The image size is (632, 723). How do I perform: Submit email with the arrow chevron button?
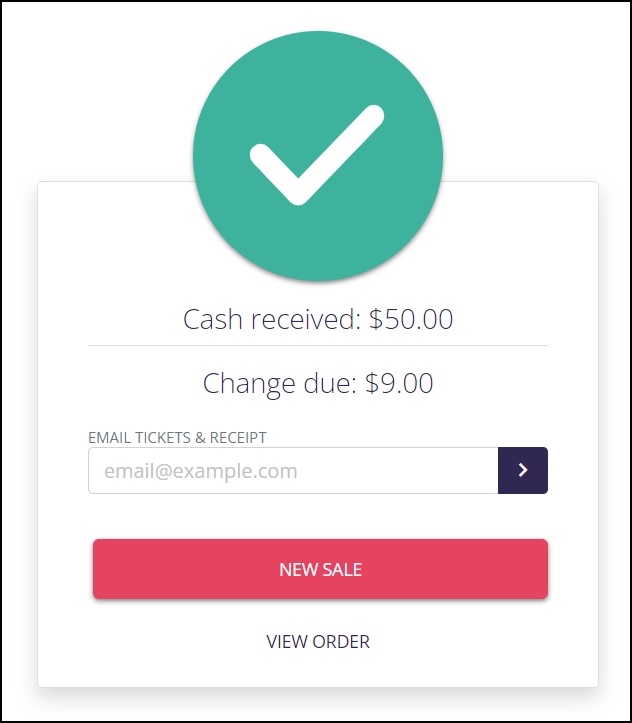click(523, 470)
